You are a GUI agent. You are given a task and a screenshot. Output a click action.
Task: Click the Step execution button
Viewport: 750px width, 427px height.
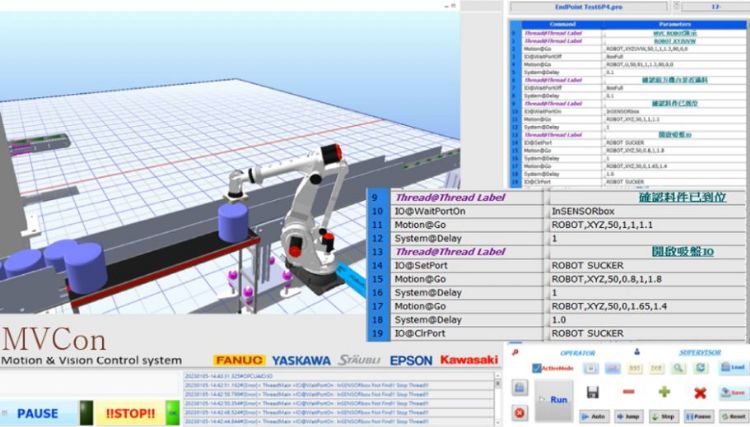pyautogui.click(x=663, y=415)
